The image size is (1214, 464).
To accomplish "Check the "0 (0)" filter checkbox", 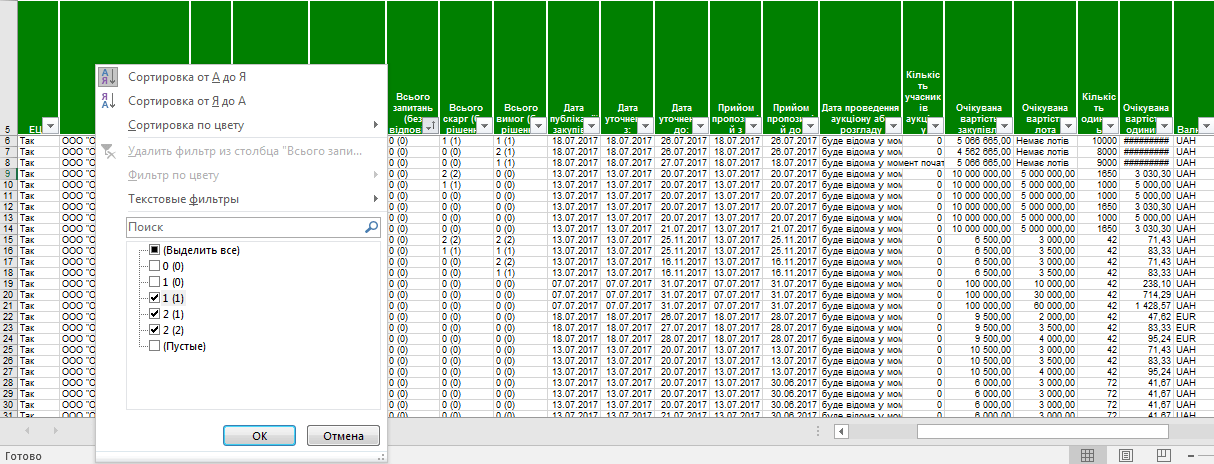I will pos(154,266).
